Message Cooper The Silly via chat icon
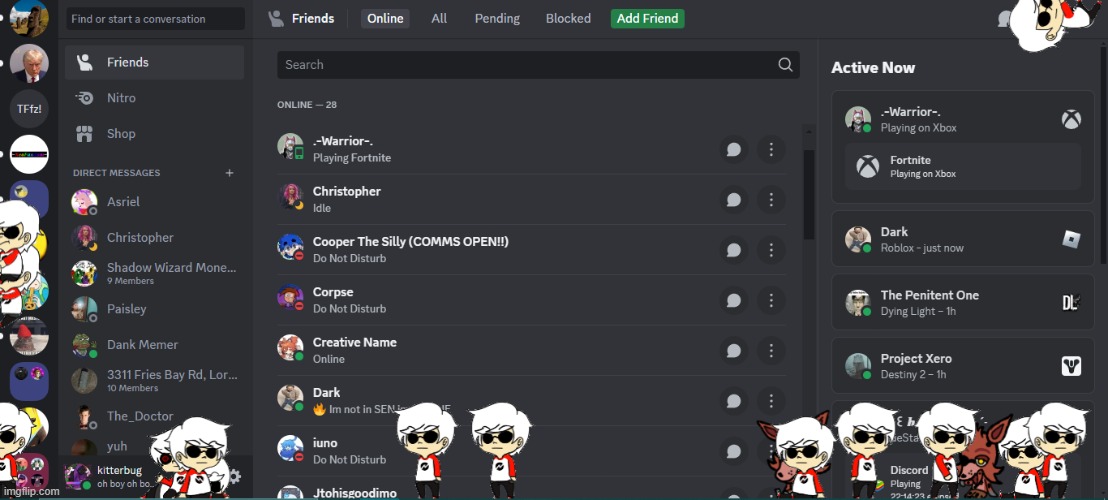Image resolution: width=1108 pixels, height=500 pixels. point(733,250)
